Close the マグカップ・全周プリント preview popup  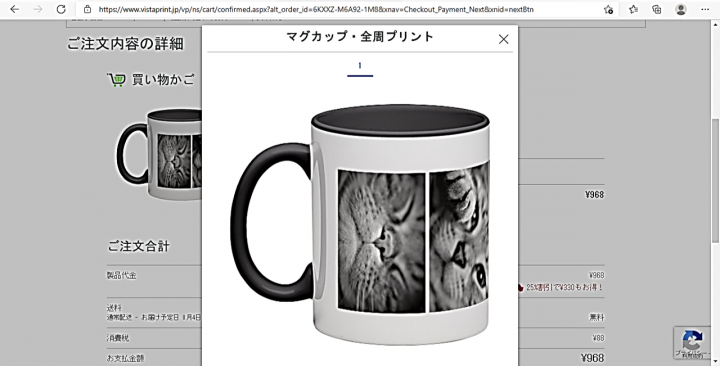tap(503, 39)
